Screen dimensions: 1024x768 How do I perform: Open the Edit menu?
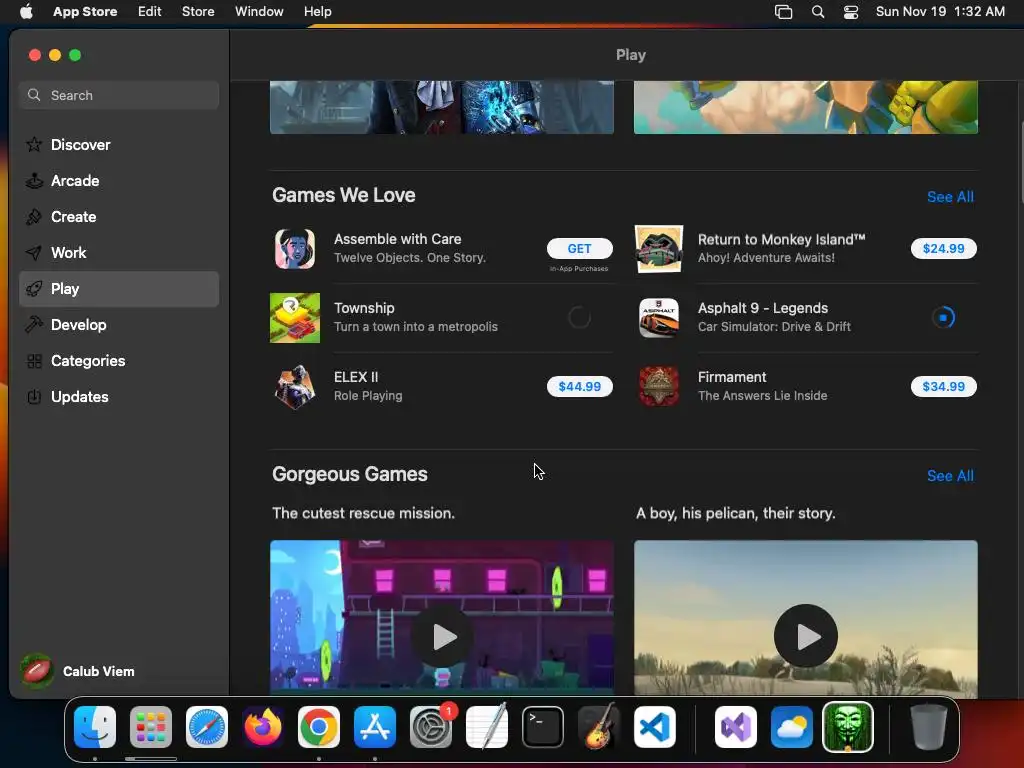pyautogui.click(x=150, y=12)
